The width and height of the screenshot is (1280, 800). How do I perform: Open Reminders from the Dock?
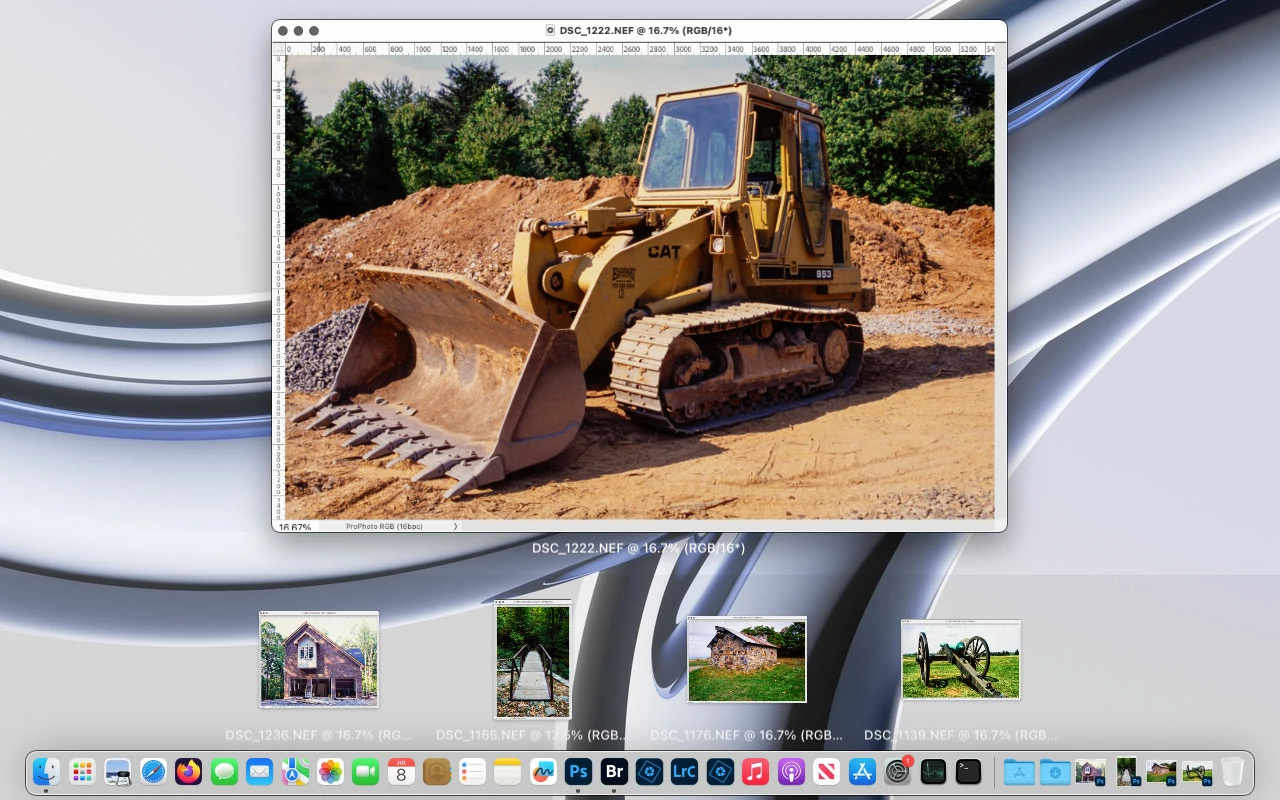point(472,772)
